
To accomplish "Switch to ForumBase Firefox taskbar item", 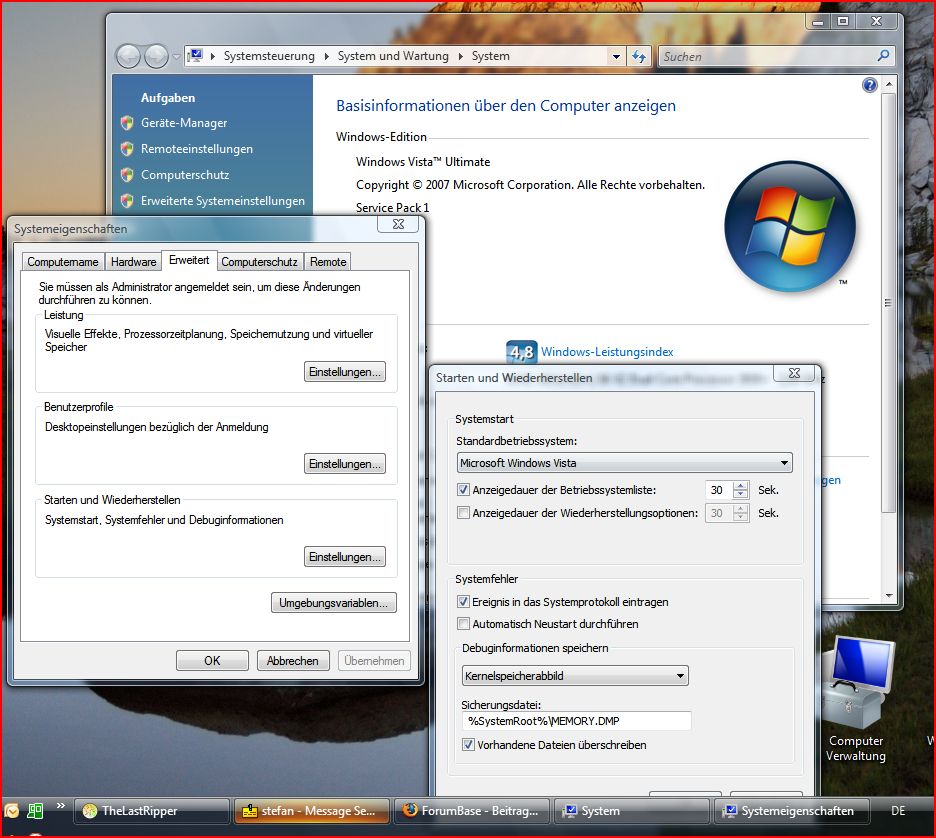I will [x=472, y=811].
